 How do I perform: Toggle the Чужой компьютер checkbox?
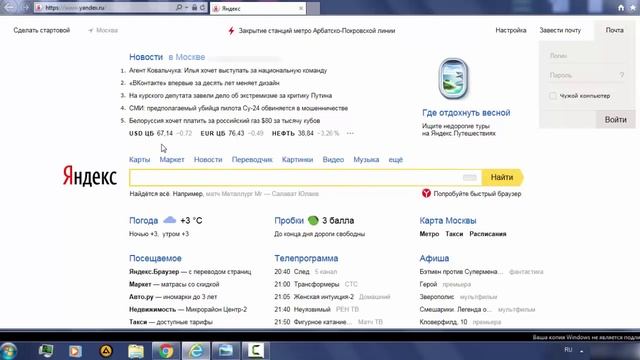click(553, 96)
